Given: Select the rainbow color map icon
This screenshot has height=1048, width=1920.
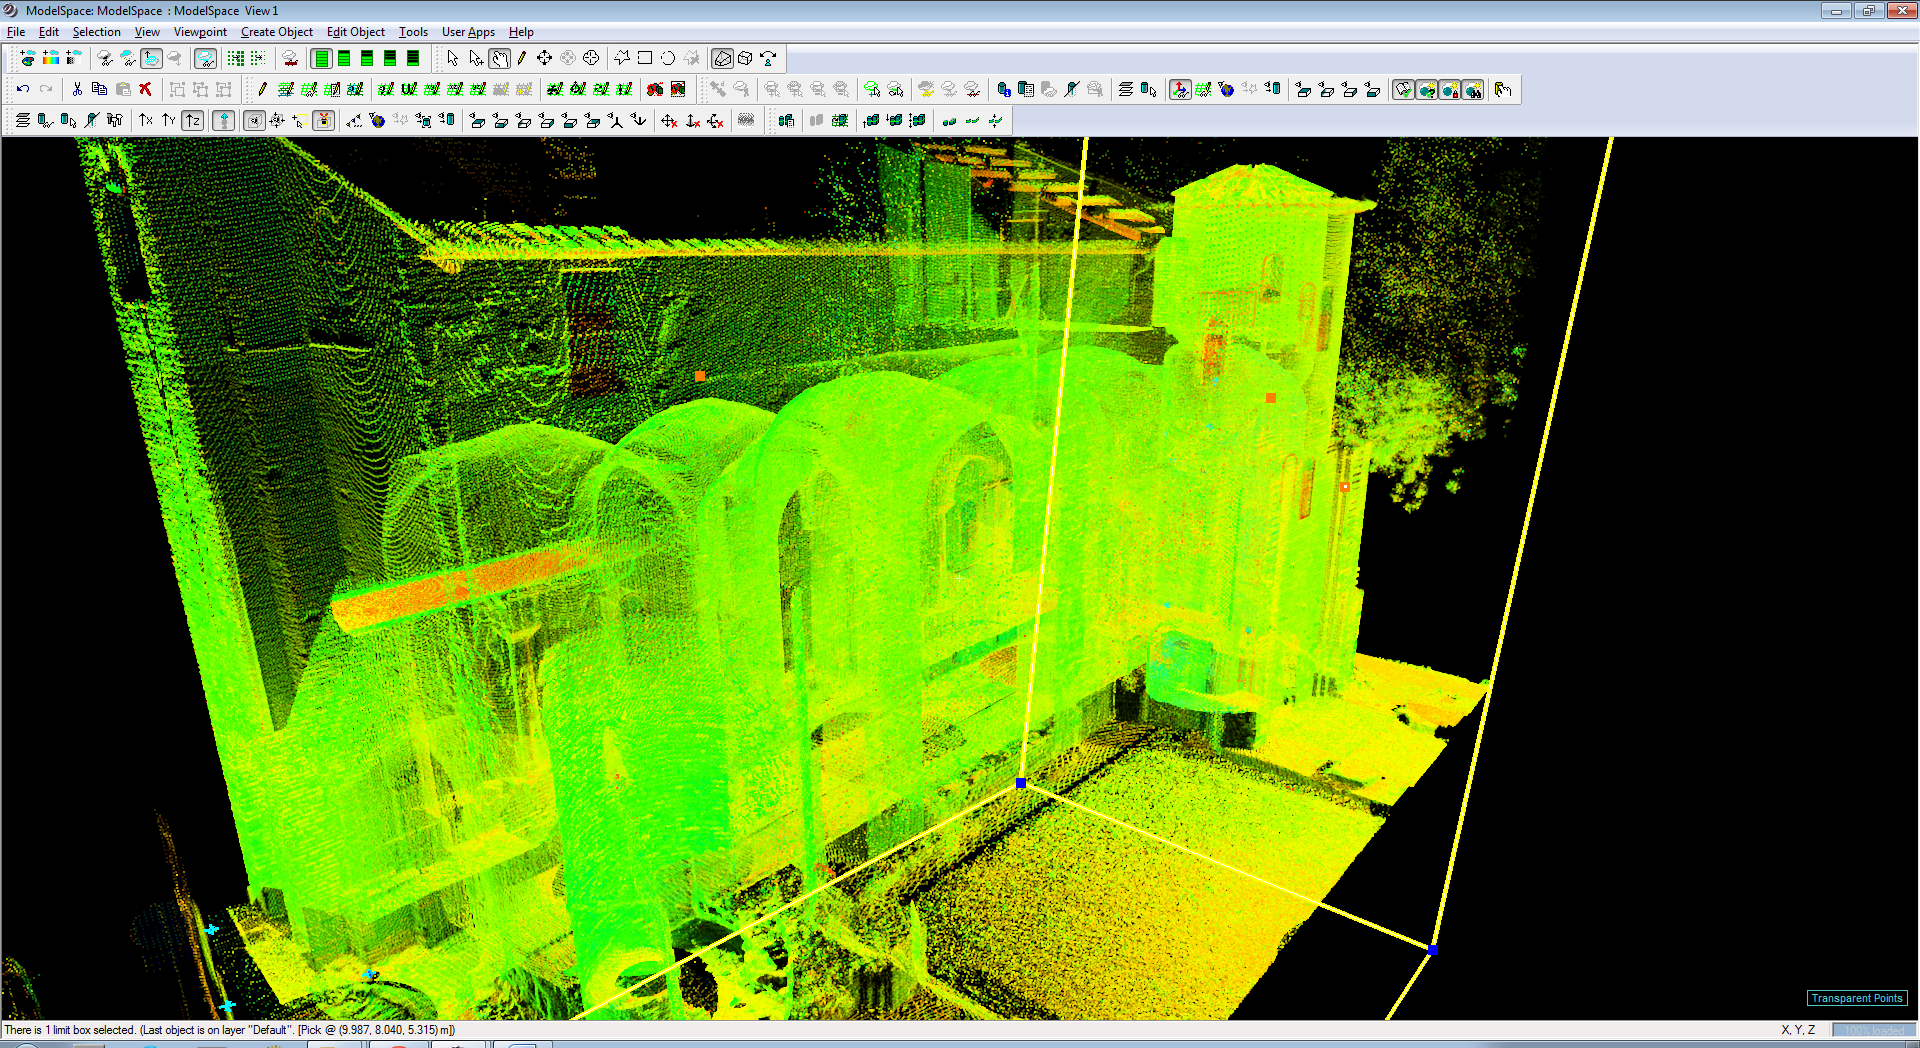Looking at the screenshot, I should [50, 58].
